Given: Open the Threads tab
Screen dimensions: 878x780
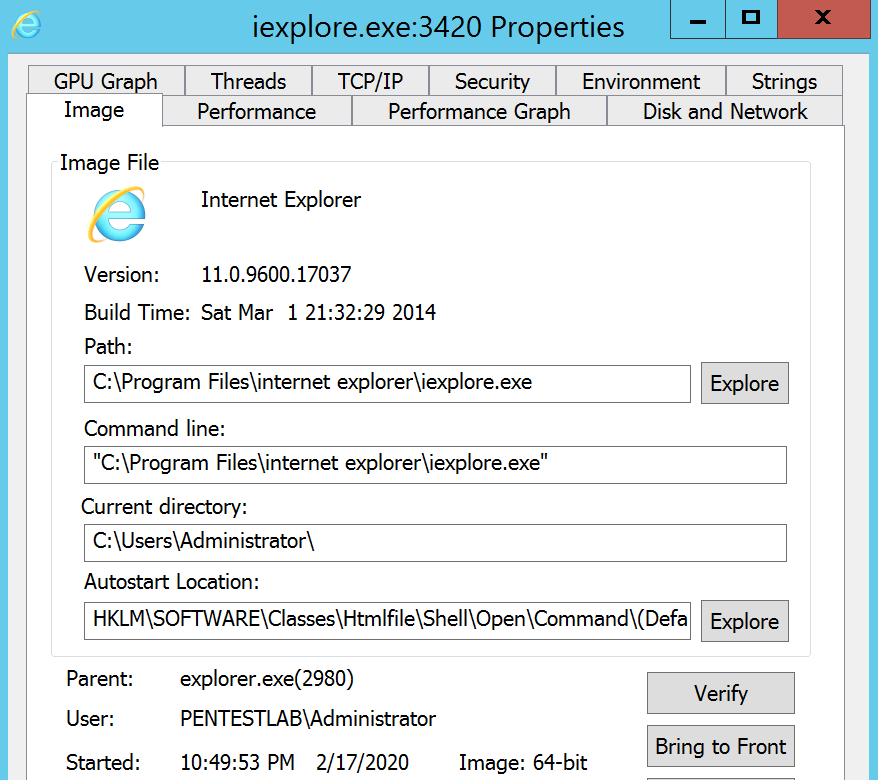Looking at the screenshot, I should [x=248, y=82].
